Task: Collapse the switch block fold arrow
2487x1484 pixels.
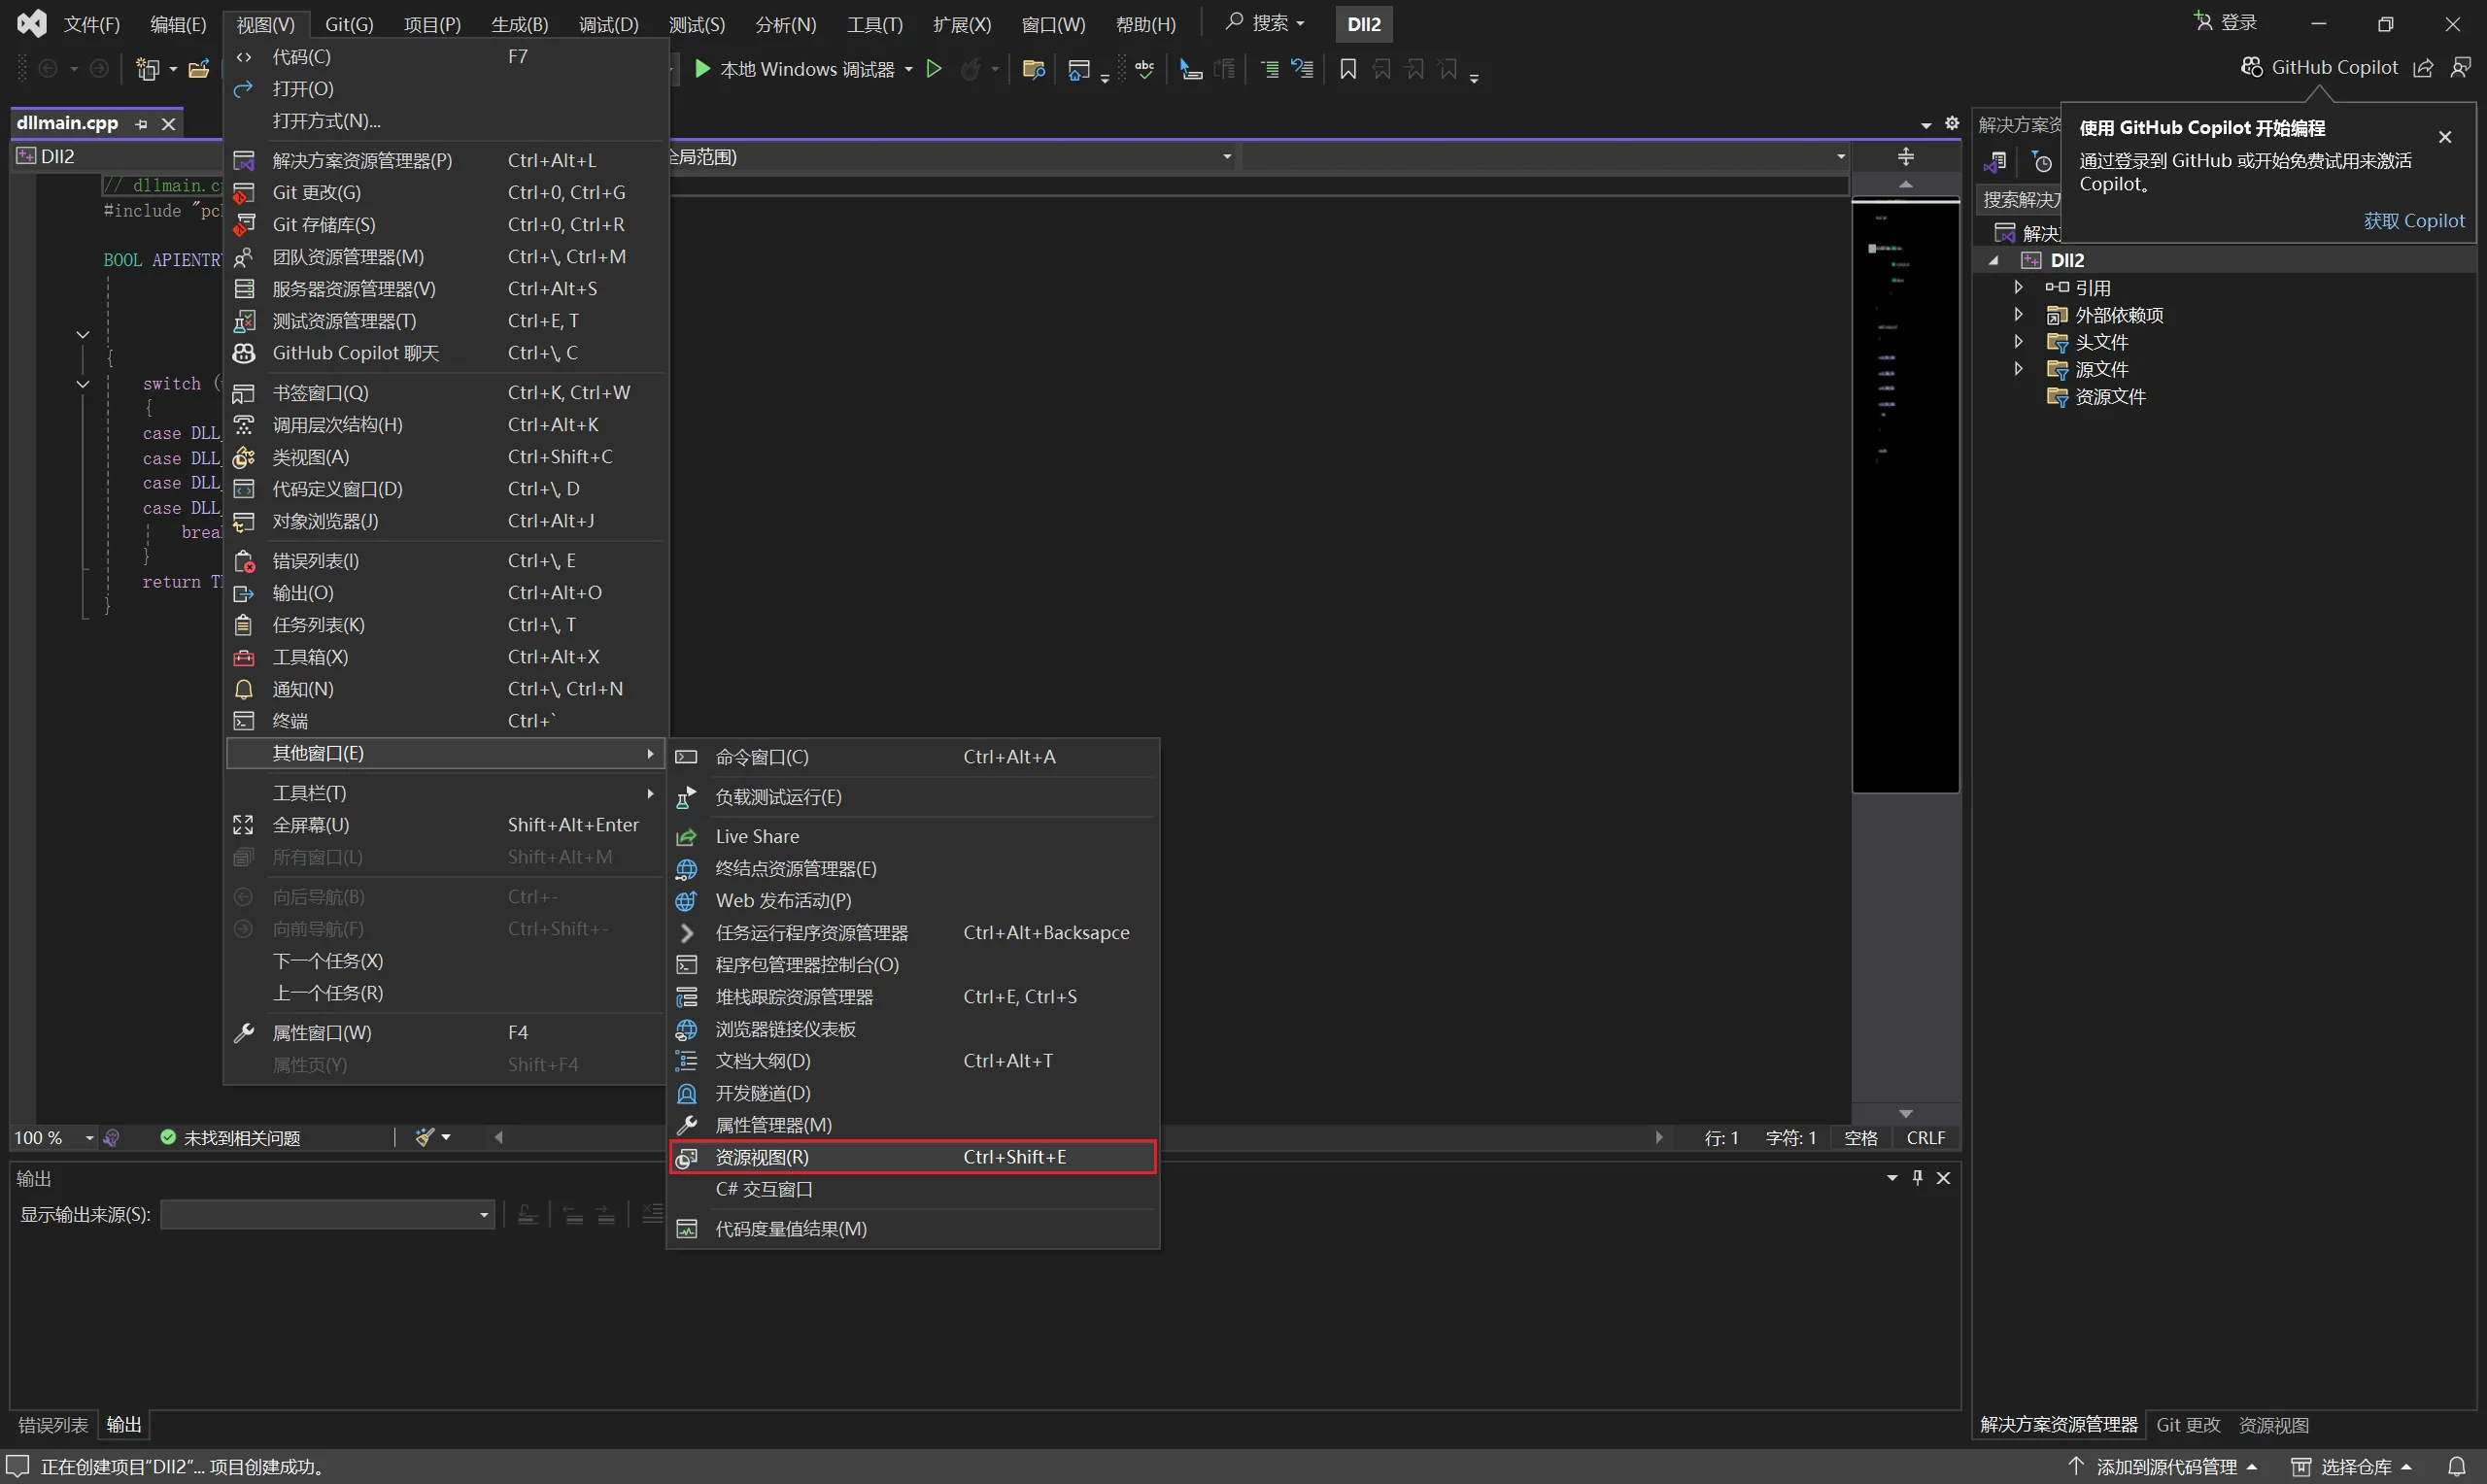Action: [x=83, y=384]
